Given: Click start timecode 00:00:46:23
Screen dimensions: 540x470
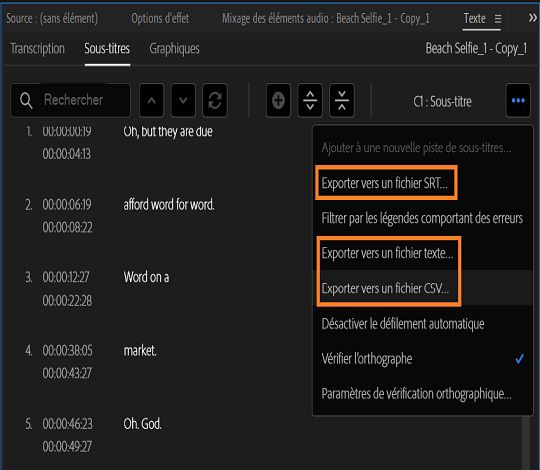Looking at the screenshot, I should (x=68, y=424).
